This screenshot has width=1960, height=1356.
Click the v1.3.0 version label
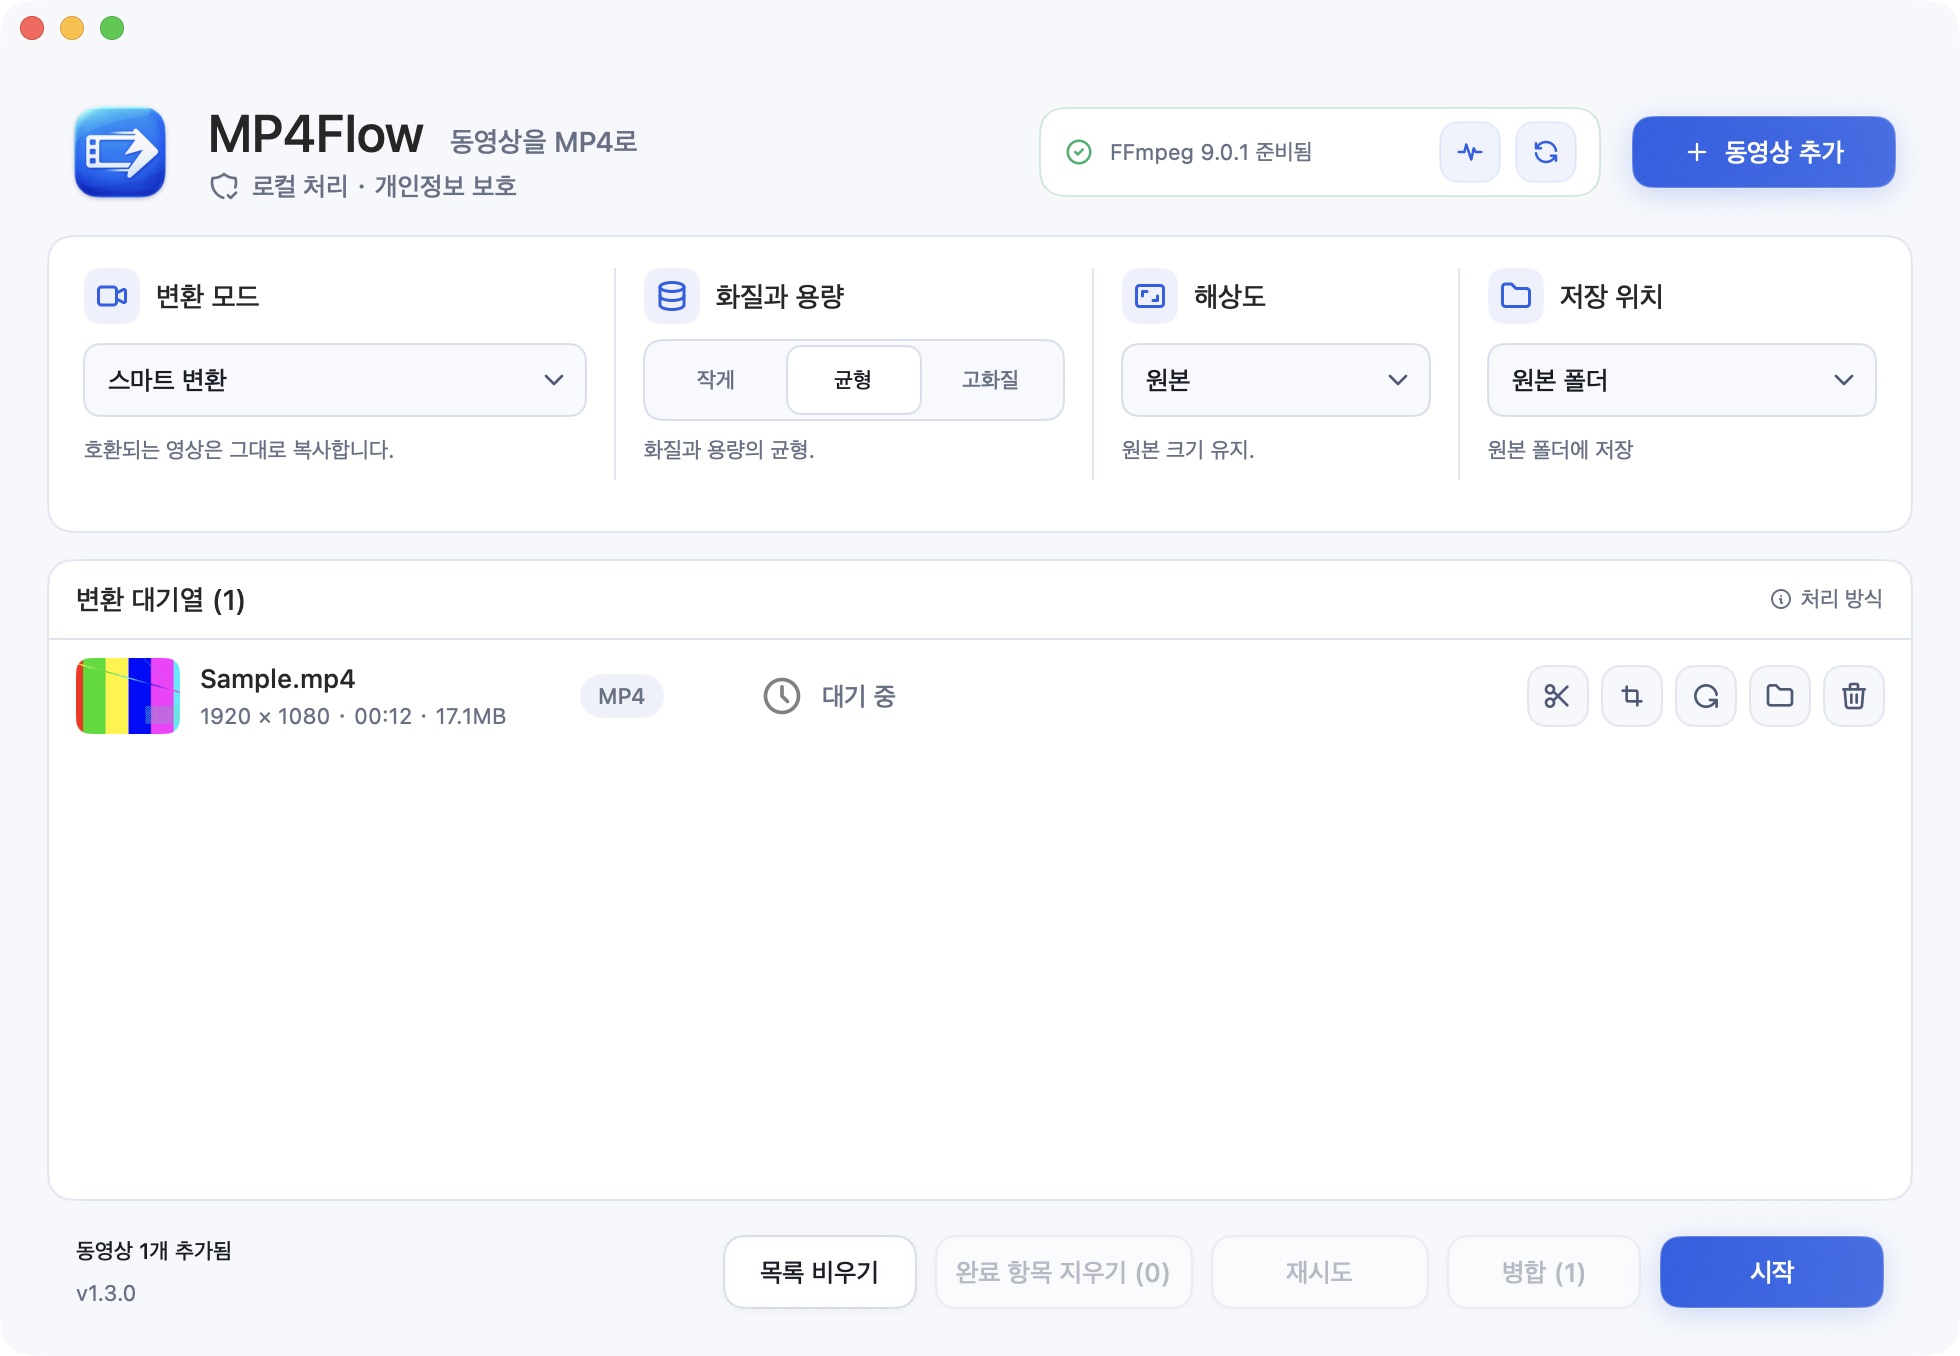(106, 1293)
